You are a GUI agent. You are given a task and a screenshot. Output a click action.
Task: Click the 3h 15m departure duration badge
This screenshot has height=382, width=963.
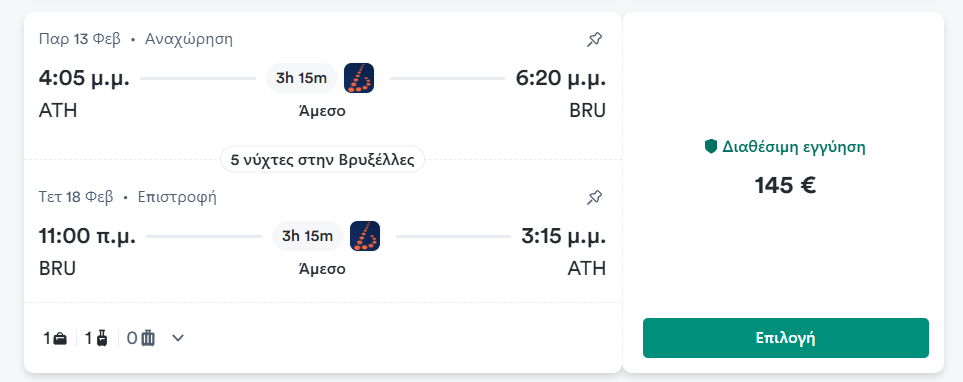click(302, 78)
